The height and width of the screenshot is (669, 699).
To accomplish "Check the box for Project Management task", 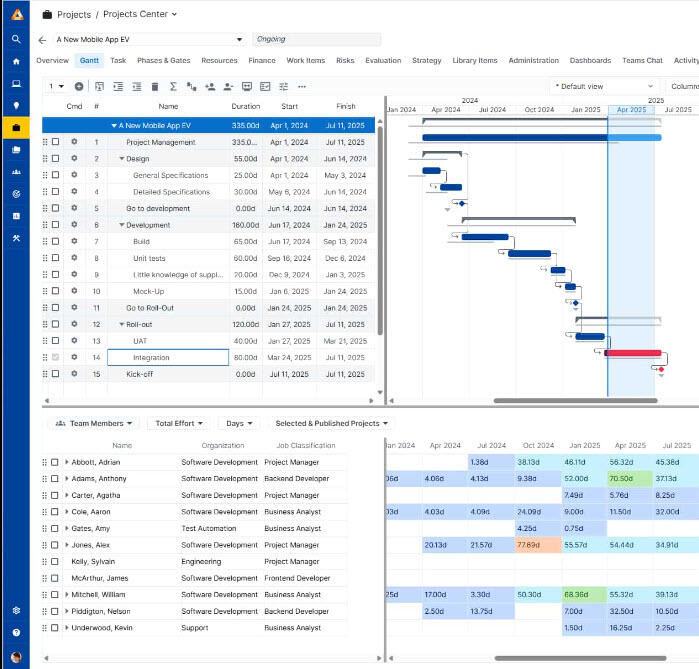I will coord(55,143).
